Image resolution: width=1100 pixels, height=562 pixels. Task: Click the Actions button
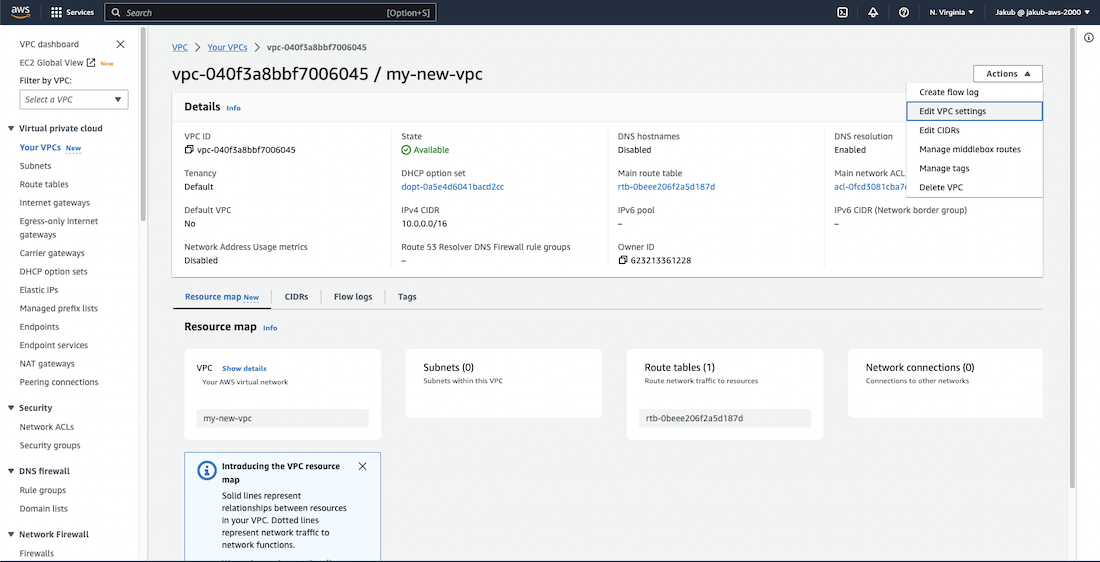coord(1007,73)
